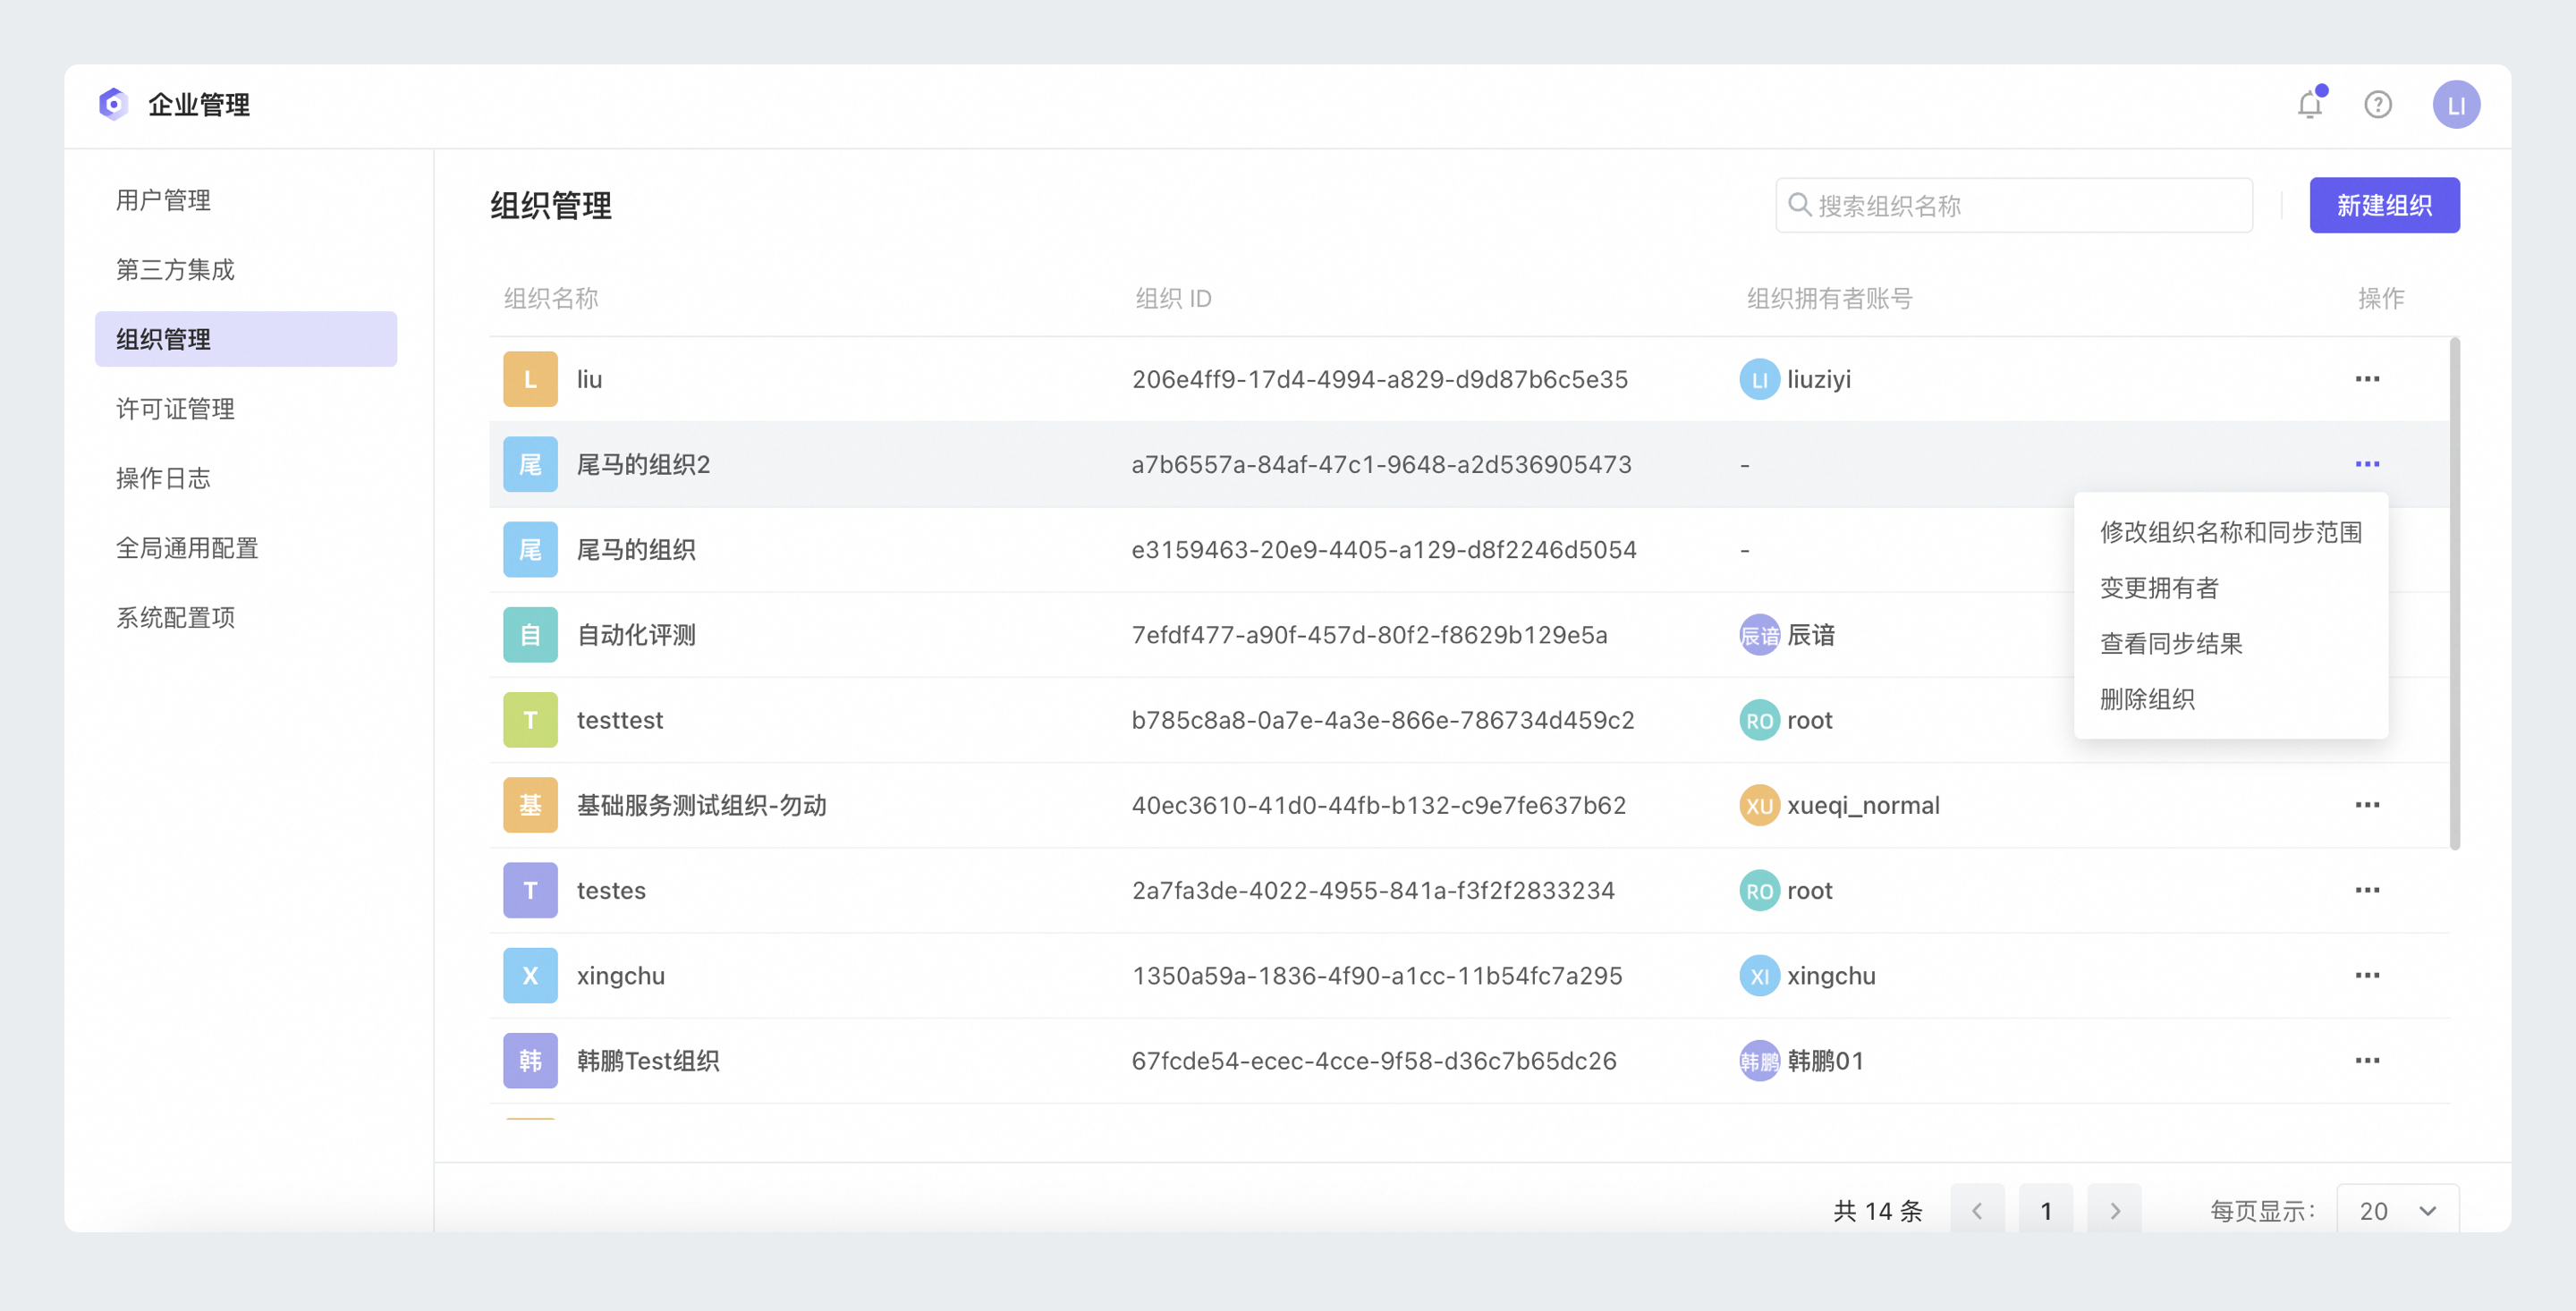This screenshot has width=2576, height=1311.
Task: Click the 基础服务测试组织-勿动 avatar icon
Action: coord(530,805)
